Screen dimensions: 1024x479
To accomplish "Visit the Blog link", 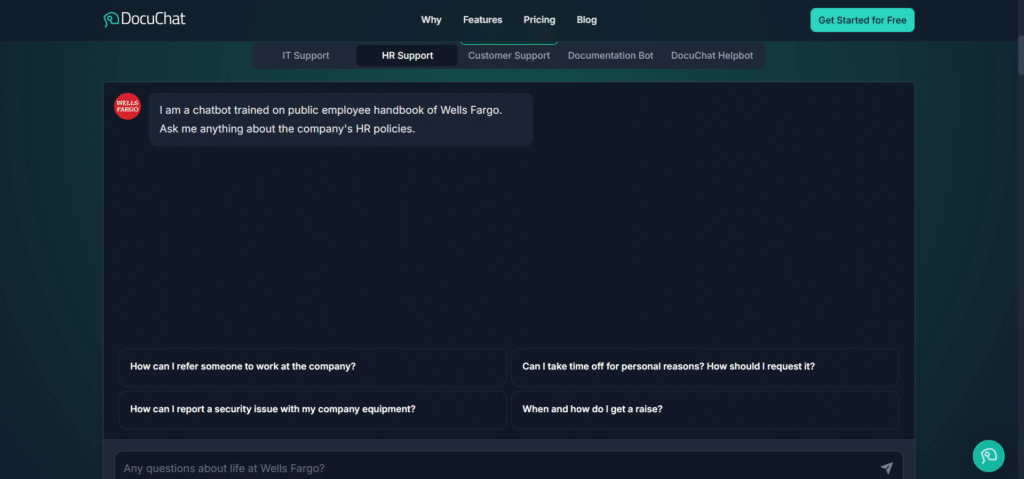I will [586, 20].
